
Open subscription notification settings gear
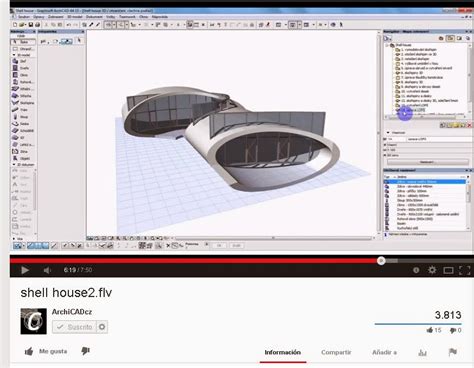102,327
